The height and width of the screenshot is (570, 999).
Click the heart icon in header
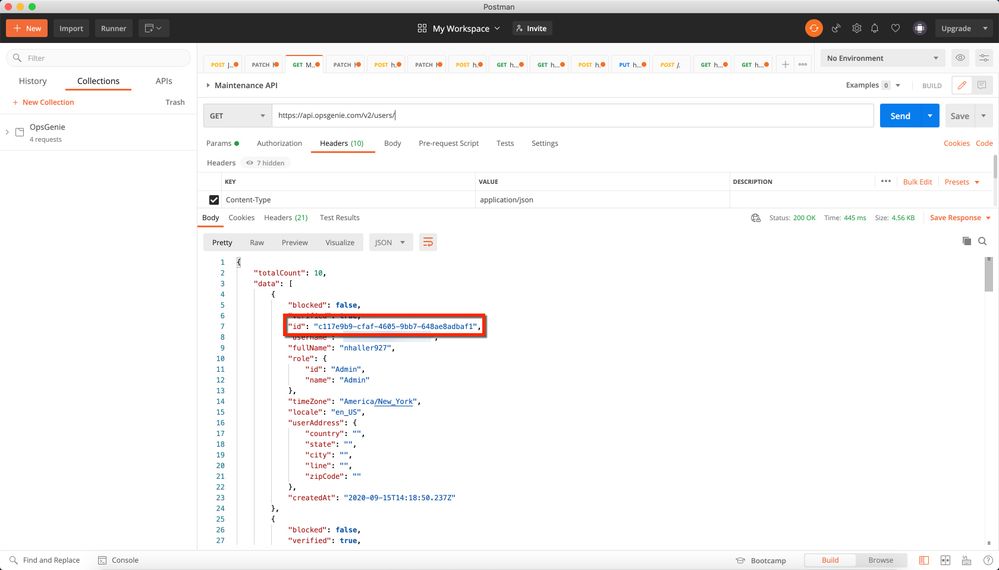click(x=895, y=28)
